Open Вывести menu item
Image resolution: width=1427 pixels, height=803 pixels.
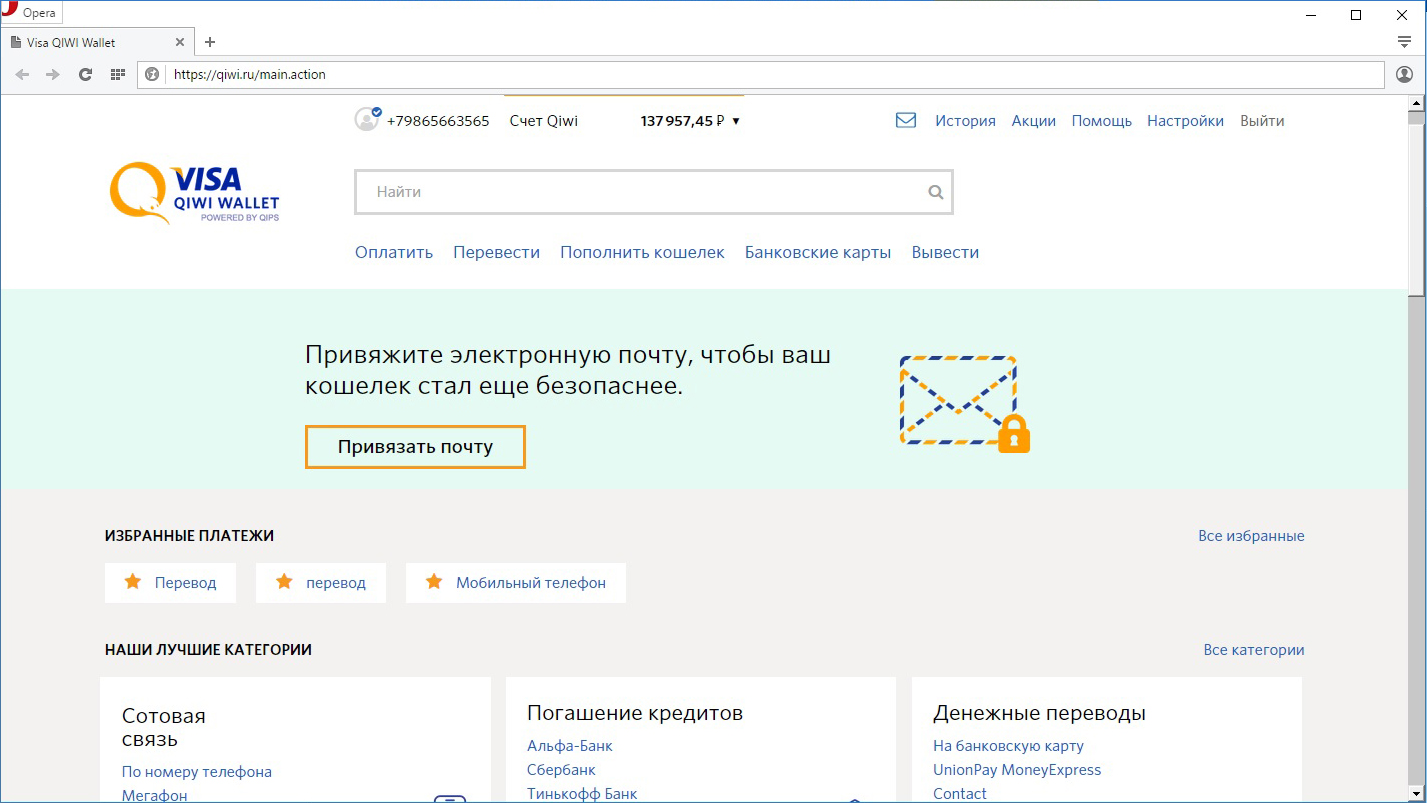pos(945,252)
